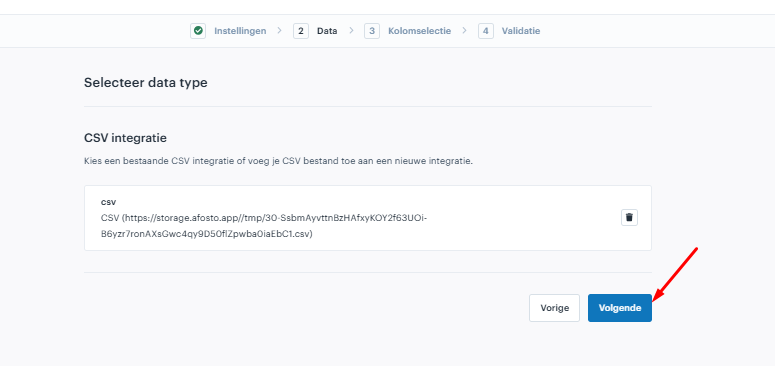775x366 pixels.
Task: Select the csv integration card
Action: point(368,218)
